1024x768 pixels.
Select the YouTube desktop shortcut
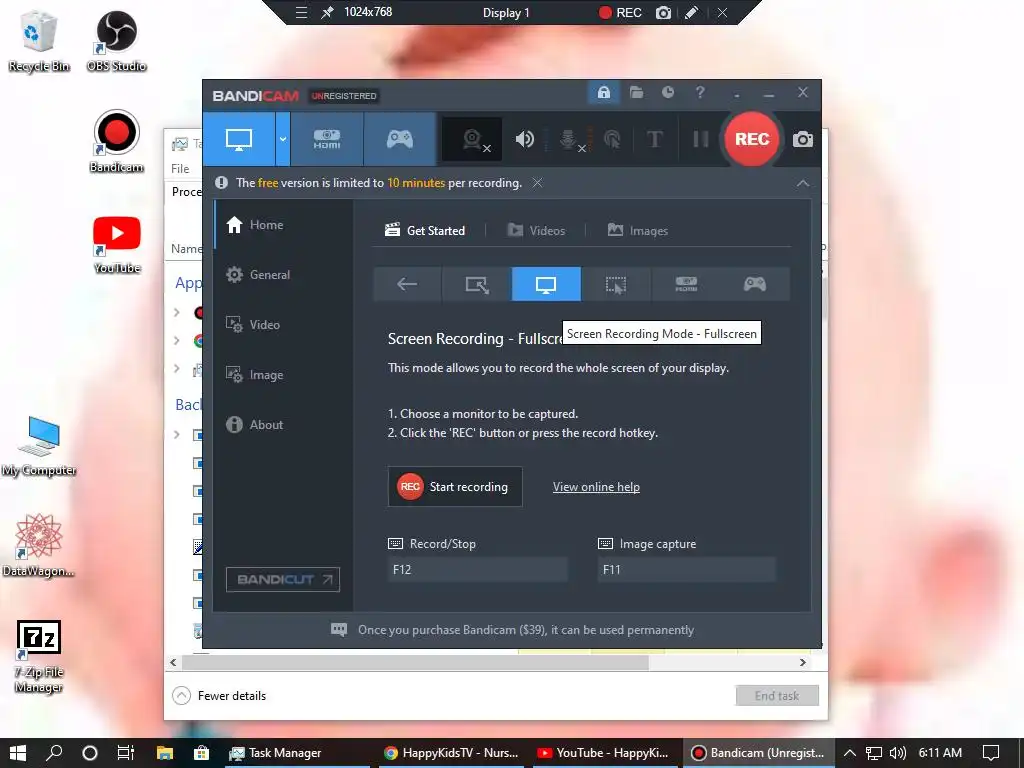pyautogui.click(x=116, y=245)
